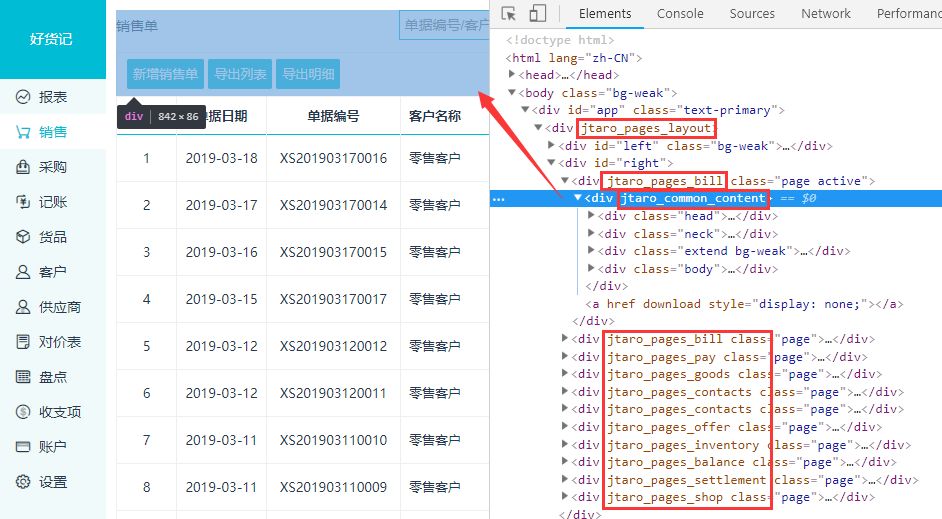Switch to the Network tab
Viewport: 942px width, 519px height.
click(x=826, y=13)
